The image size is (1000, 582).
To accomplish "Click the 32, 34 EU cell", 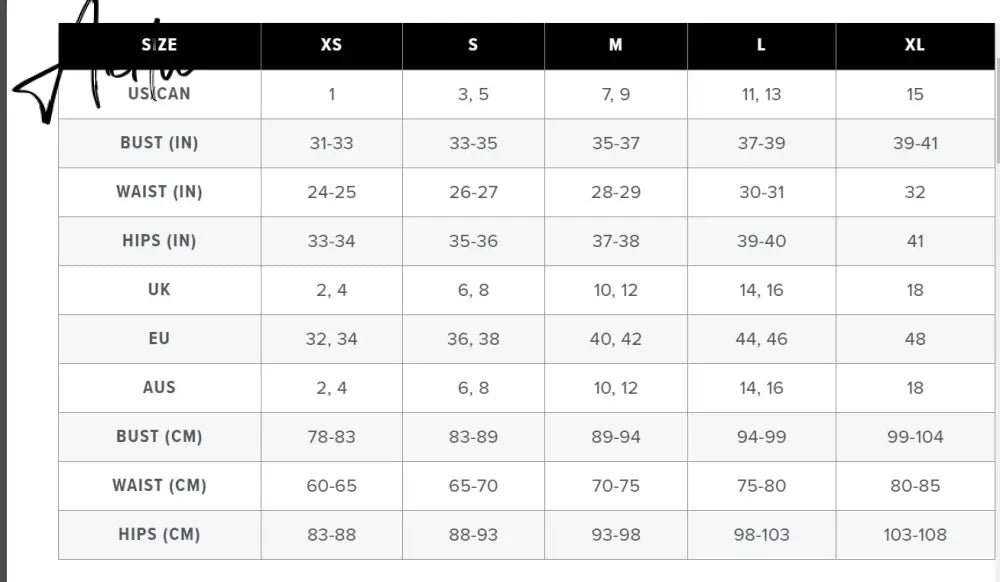I will pyautogui.click(x=332, y=338).
